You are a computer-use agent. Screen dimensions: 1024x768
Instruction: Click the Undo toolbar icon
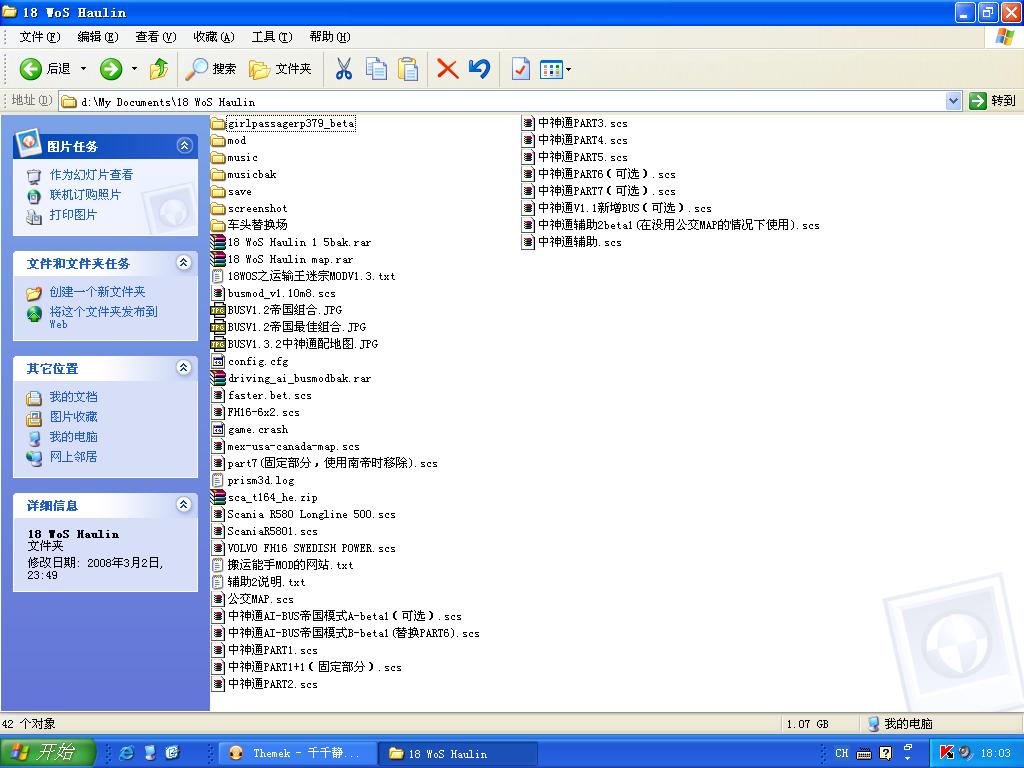(480, 69)
